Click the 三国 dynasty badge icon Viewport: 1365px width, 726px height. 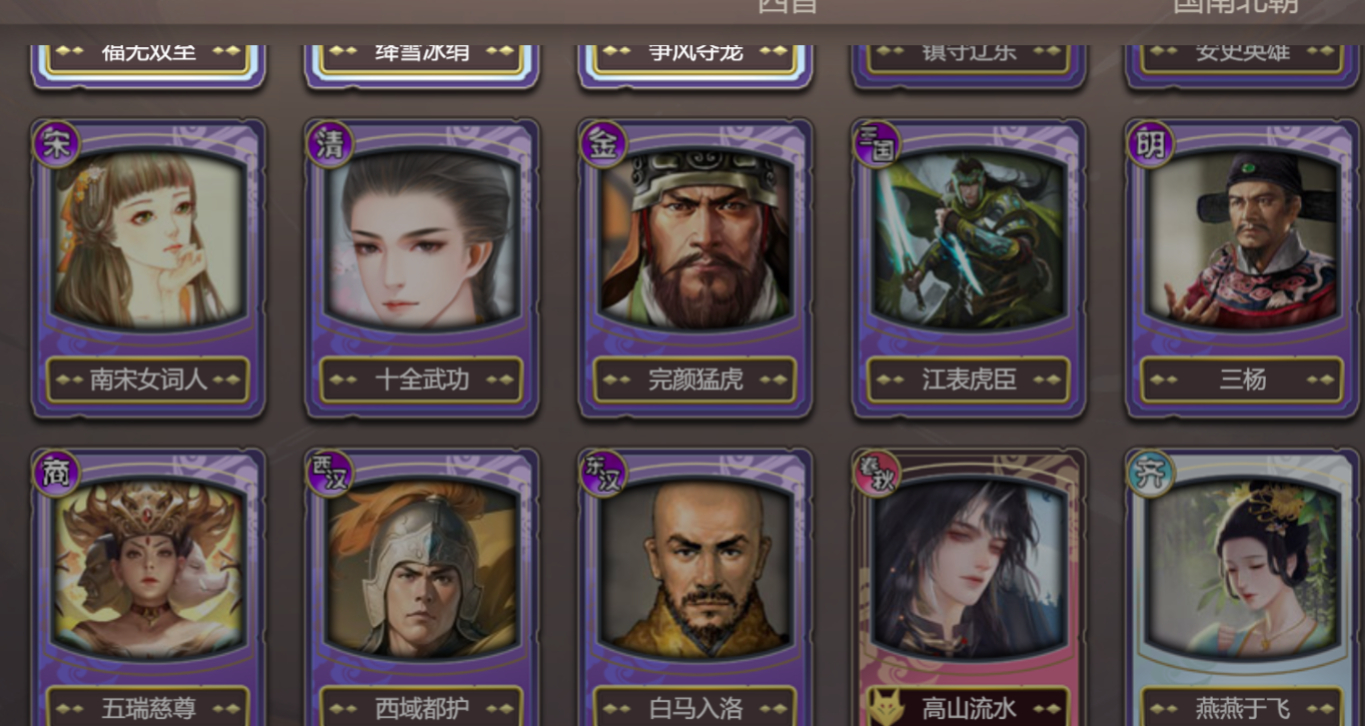(877, 145)
